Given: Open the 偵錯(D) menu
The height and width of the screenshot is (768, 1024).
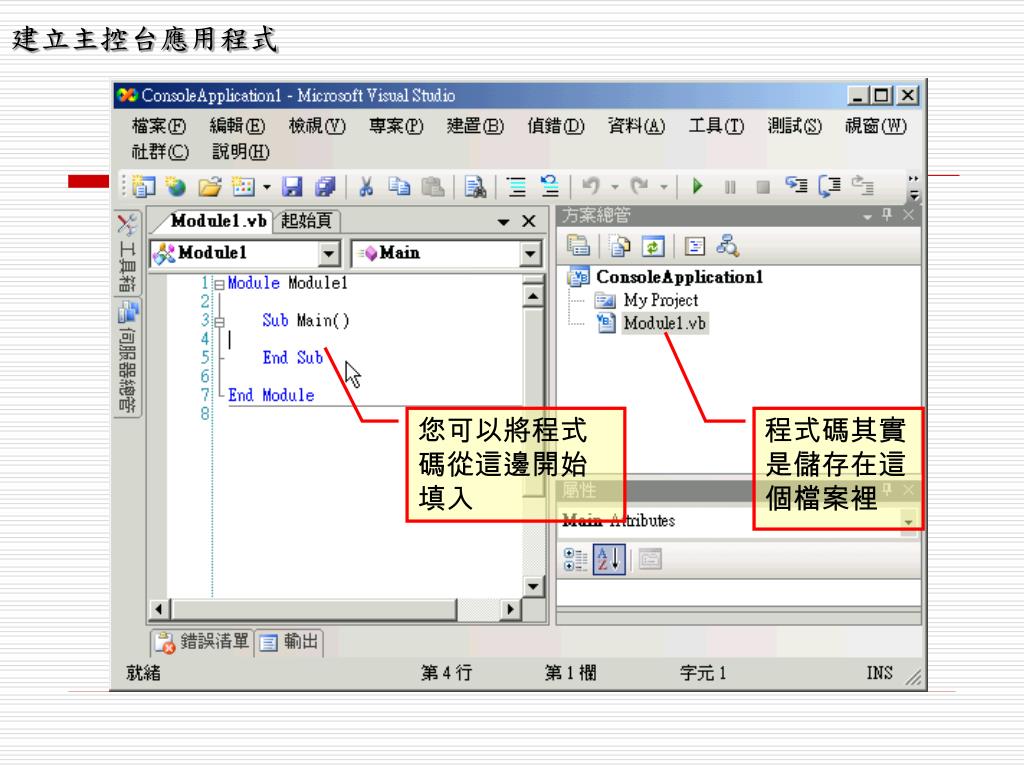Looking at the screenshot, I should 556,125.
